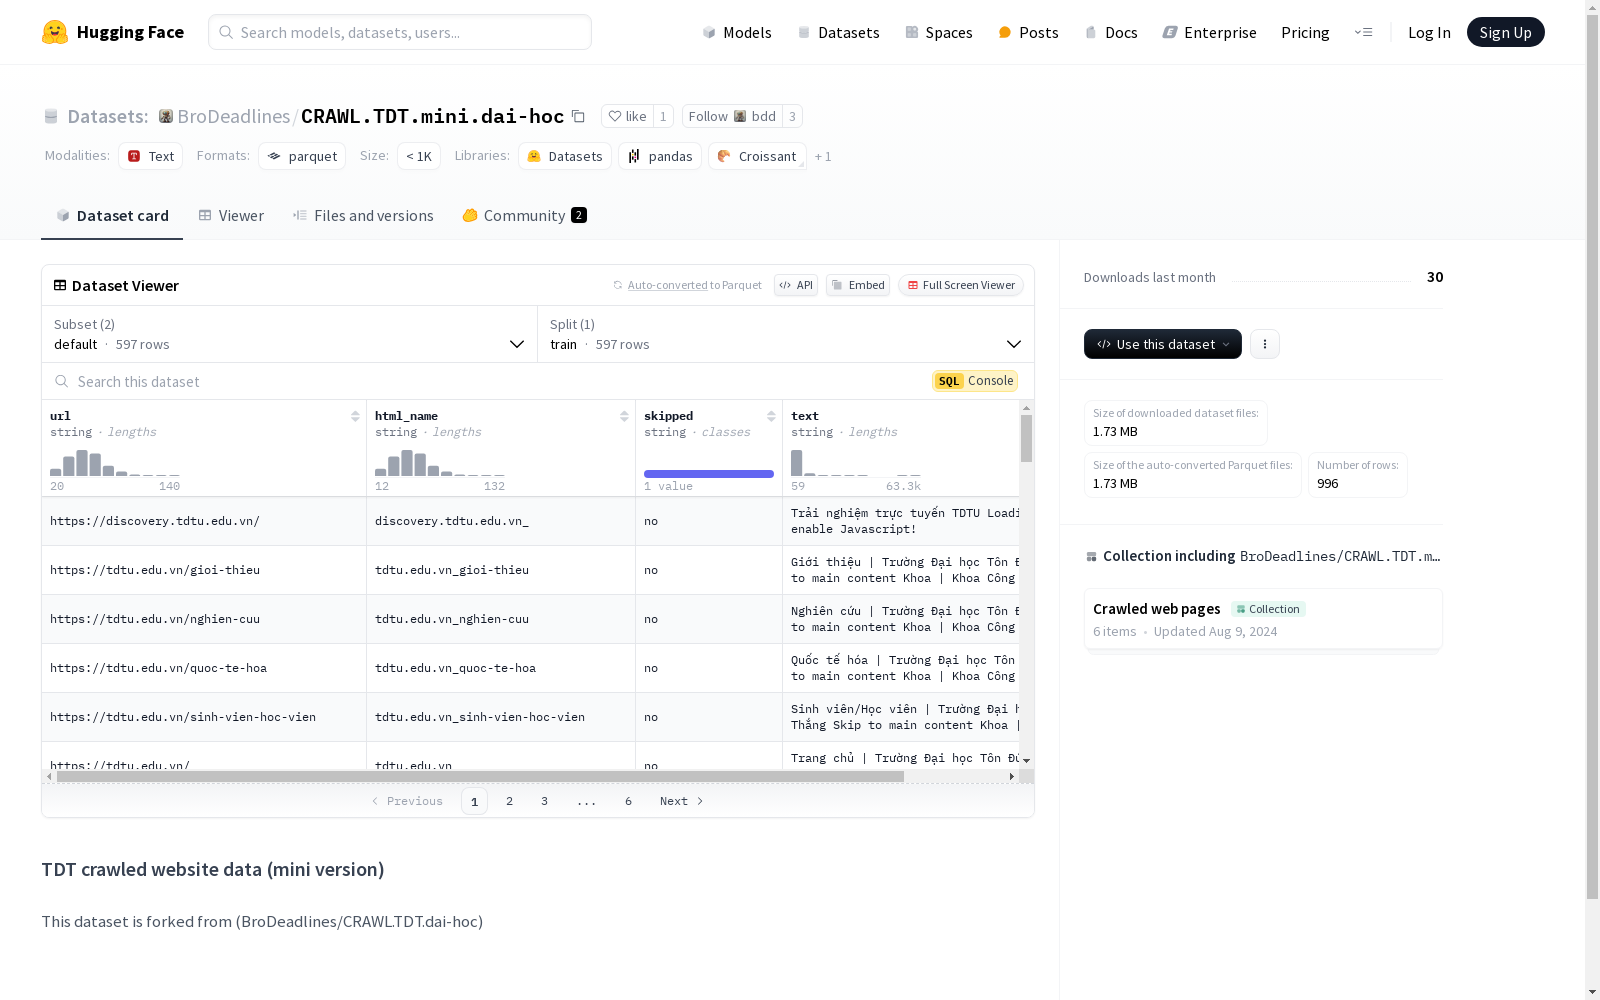Click the url lengths histogram
1600x1000 pixels.
pyautogui.click(x=115, y=463)
